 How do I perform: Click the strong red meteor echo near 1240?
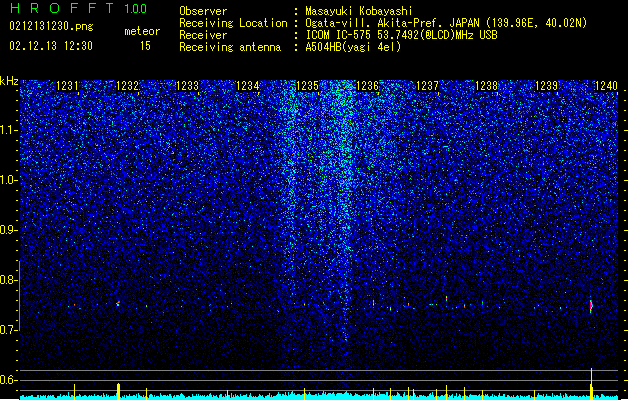pos(591,306)
